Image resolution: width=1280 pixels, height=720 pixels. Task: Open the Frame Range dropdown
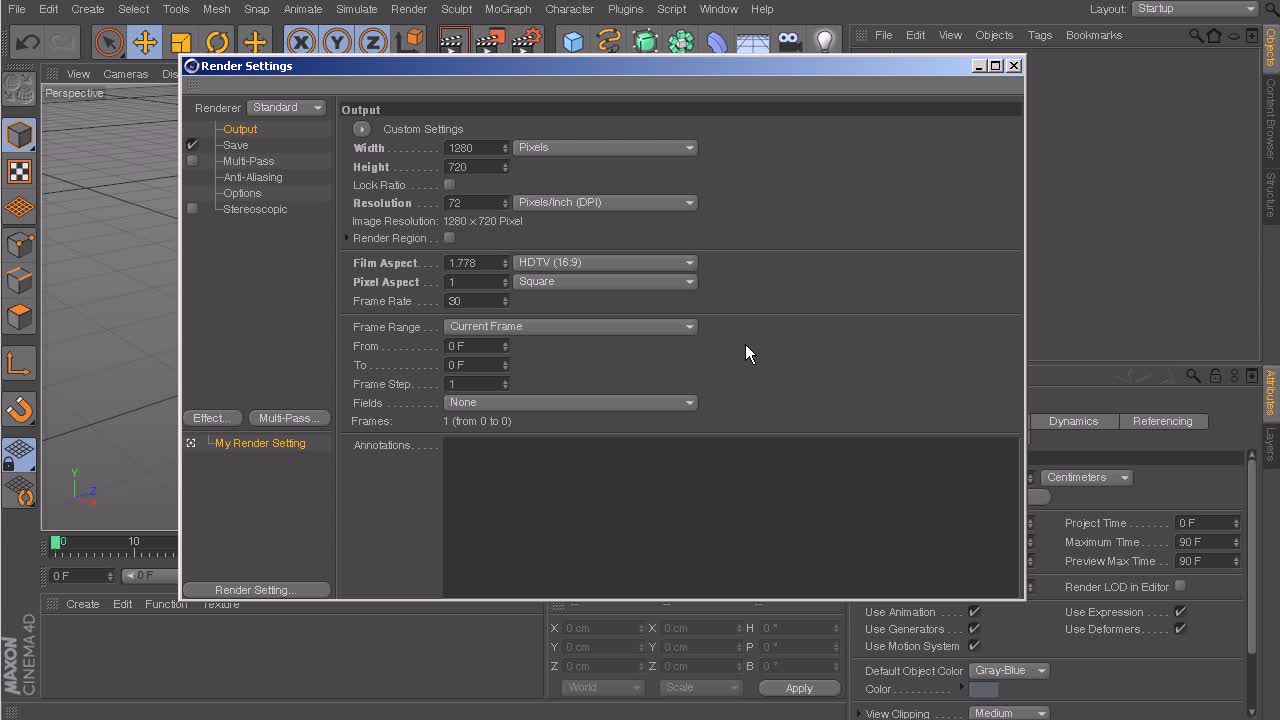[570, 327]
